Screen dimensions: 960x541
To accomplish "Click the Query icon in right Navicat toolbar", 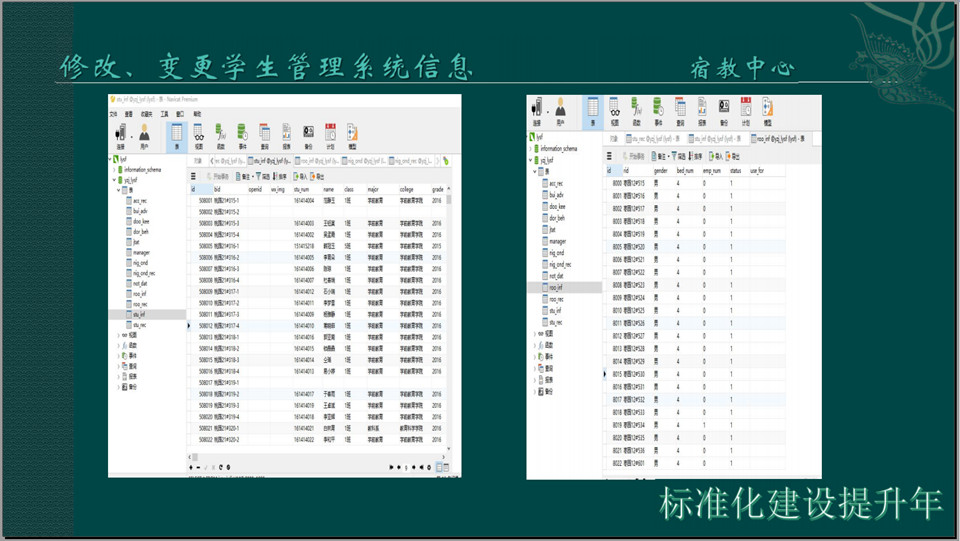I will 679,110.
